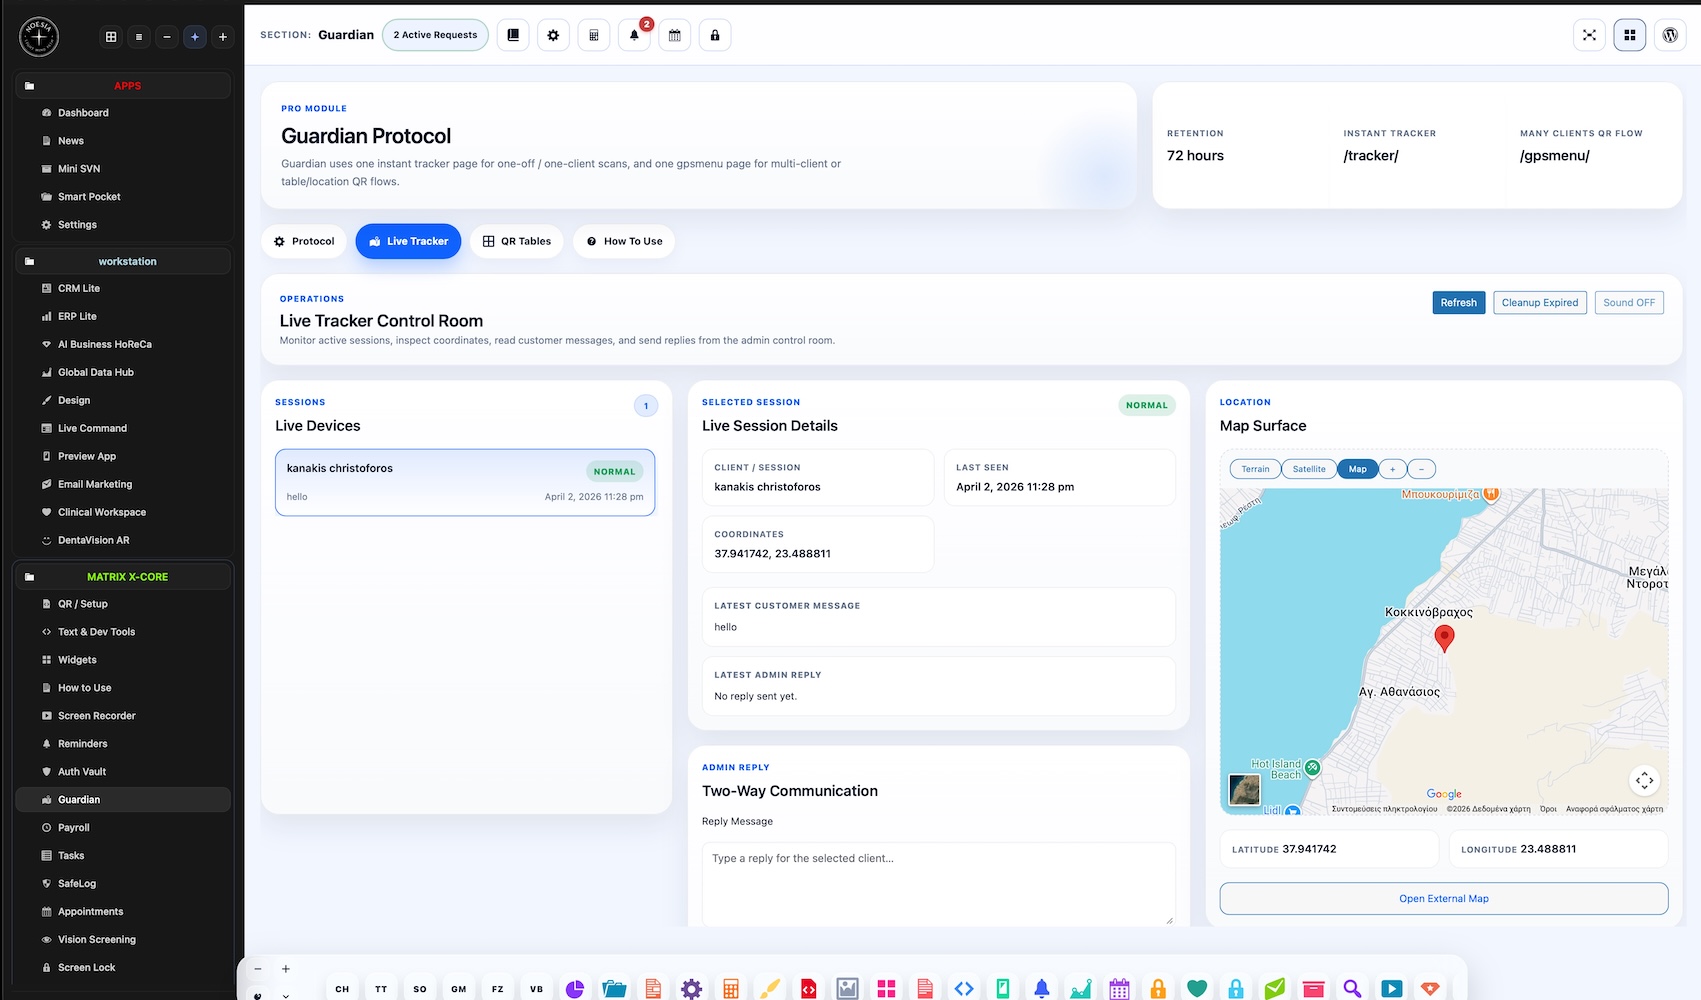This screenshot has height=1000, width=1701.
Task: Collapse the MATRIX X-CORE sidebar group
Action: point(124,577)
